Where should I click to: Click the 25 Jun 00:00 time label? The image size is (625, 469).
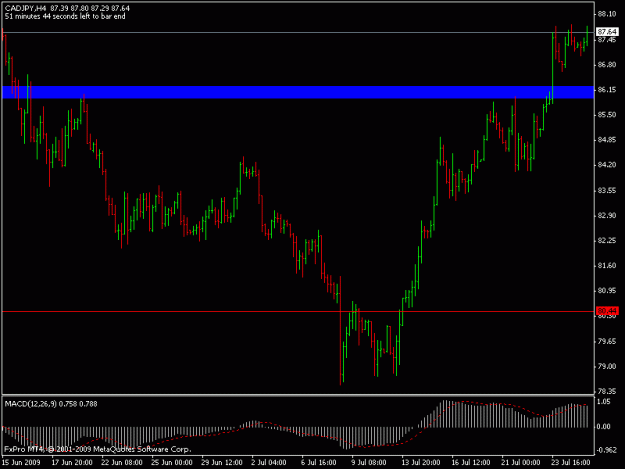coord(172,462)
